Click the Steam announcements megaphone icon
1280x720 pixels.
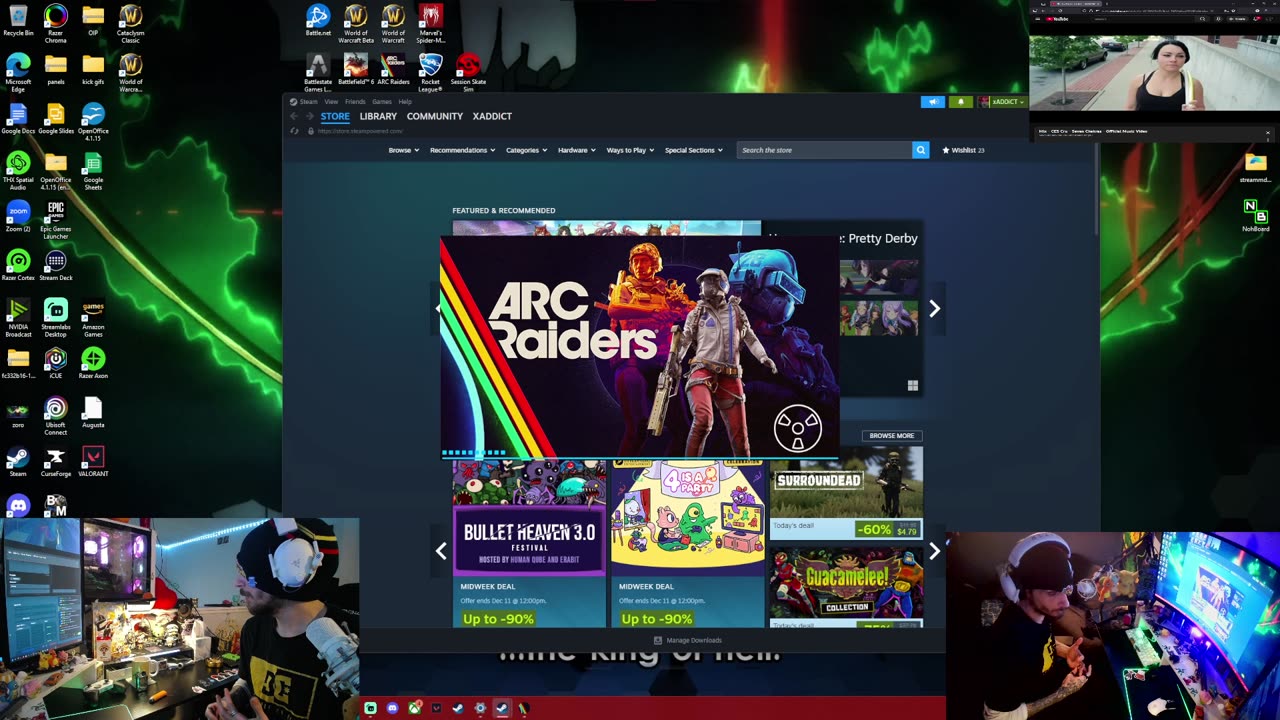[x=932, y=101]
